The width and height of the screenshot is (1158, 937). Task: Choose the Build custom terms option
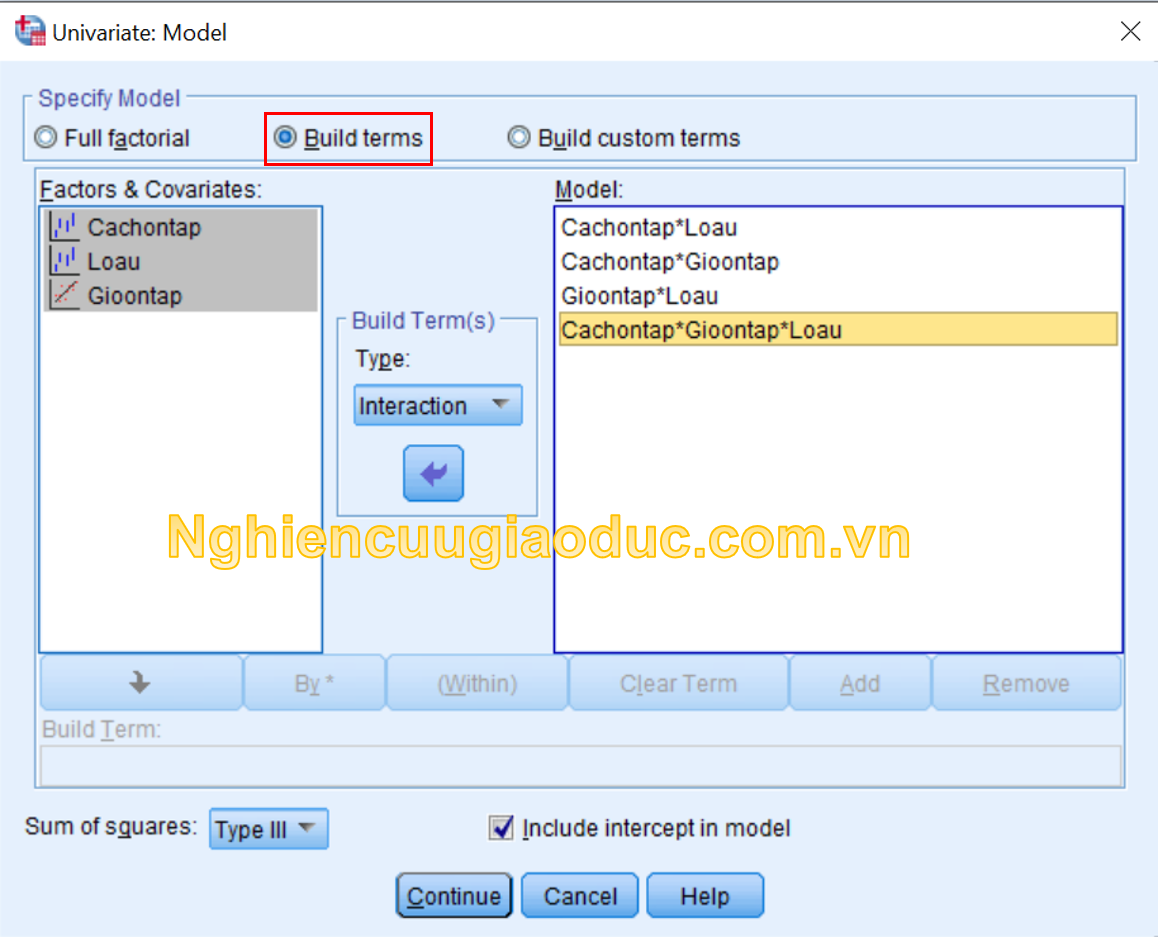[x=519, y=138]
